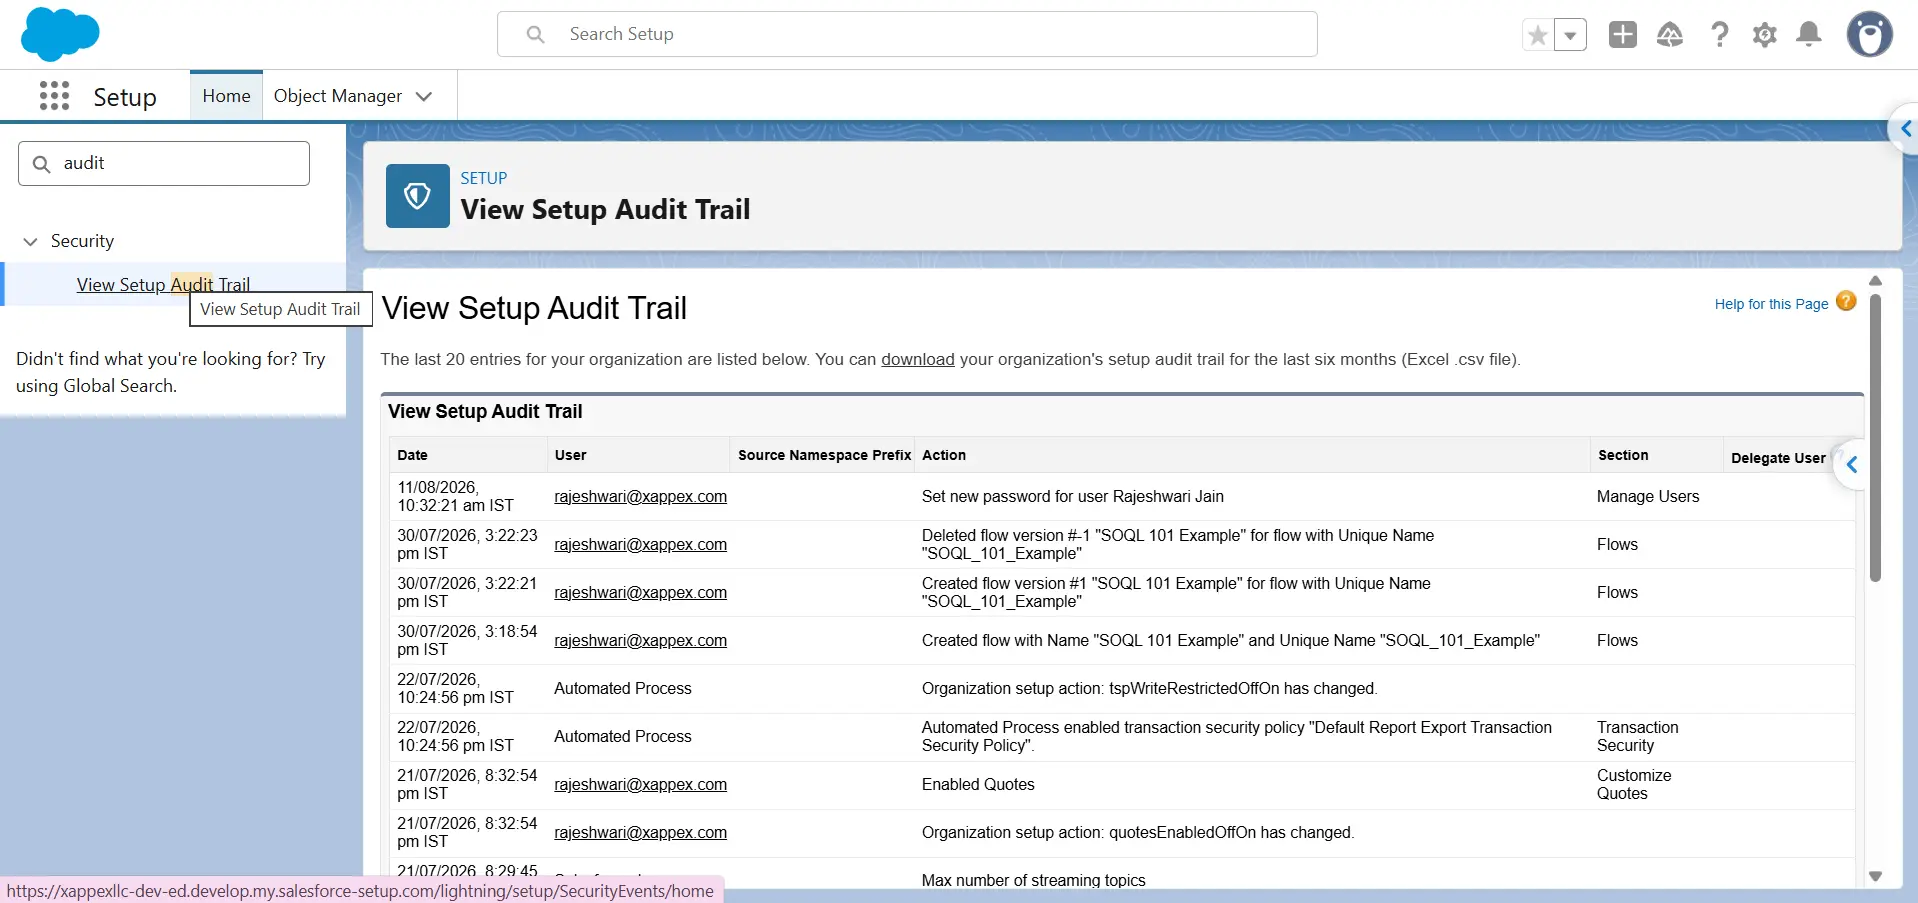Screen dimensions: 1918x903
Task: Click the Delegate User column header
Action: point(1778,458)
